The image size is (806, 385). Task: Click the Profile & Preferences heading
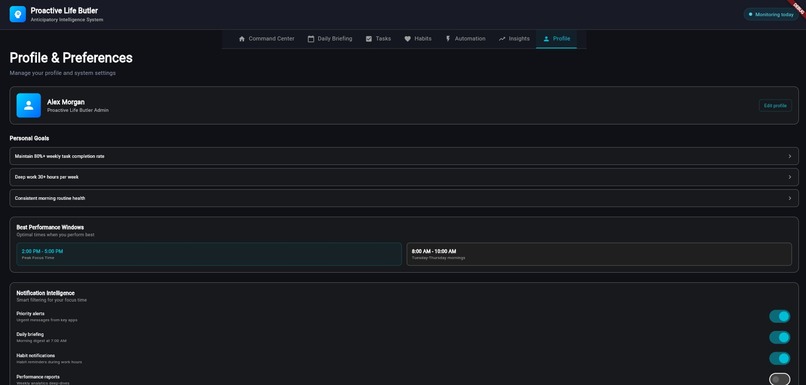coord(71,58)
